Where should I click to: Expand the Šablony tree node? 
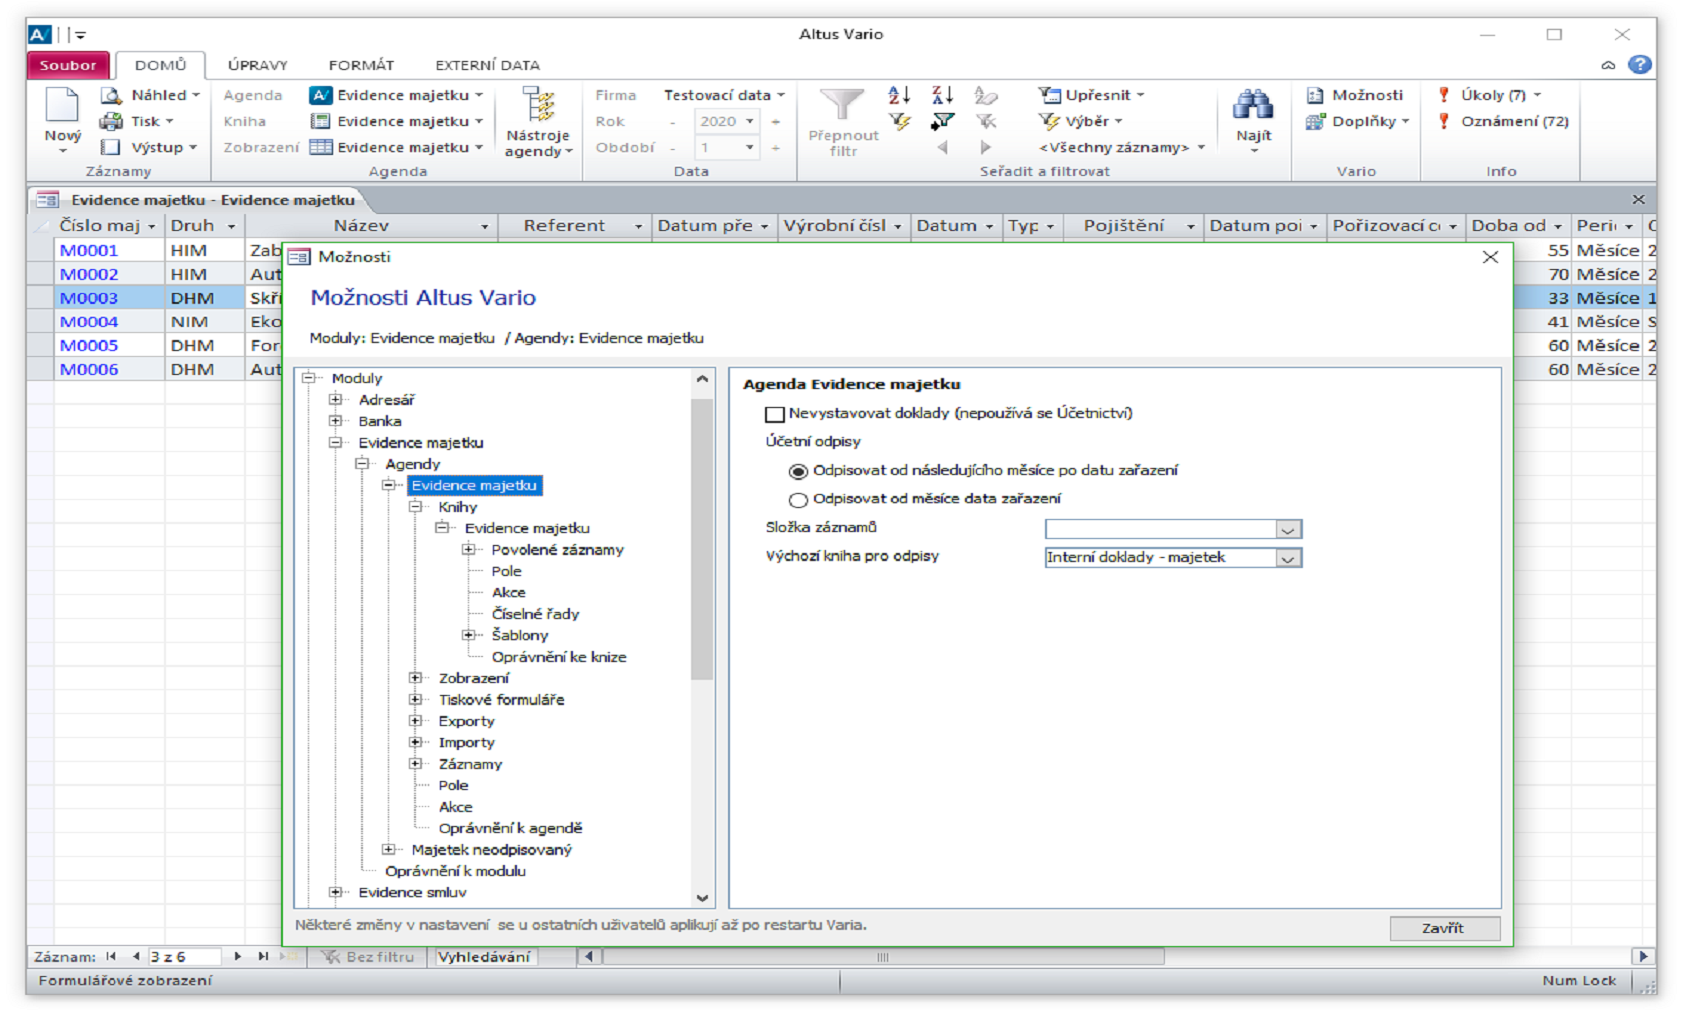pos(469,635)
